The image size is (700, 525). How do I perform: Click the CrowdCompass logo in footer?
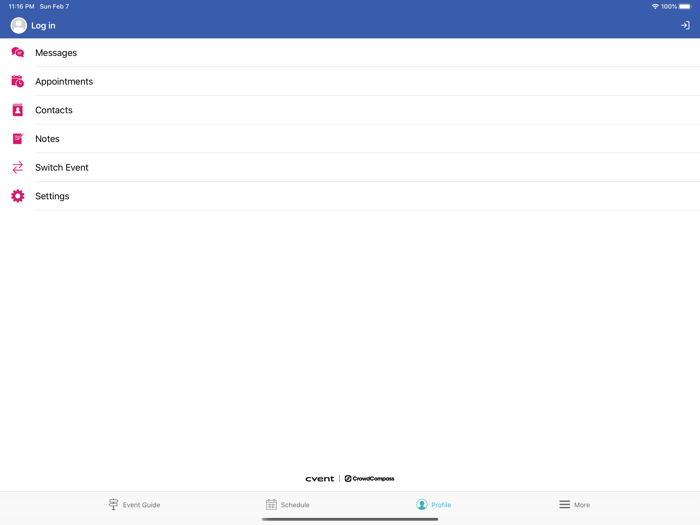point(369,479)
